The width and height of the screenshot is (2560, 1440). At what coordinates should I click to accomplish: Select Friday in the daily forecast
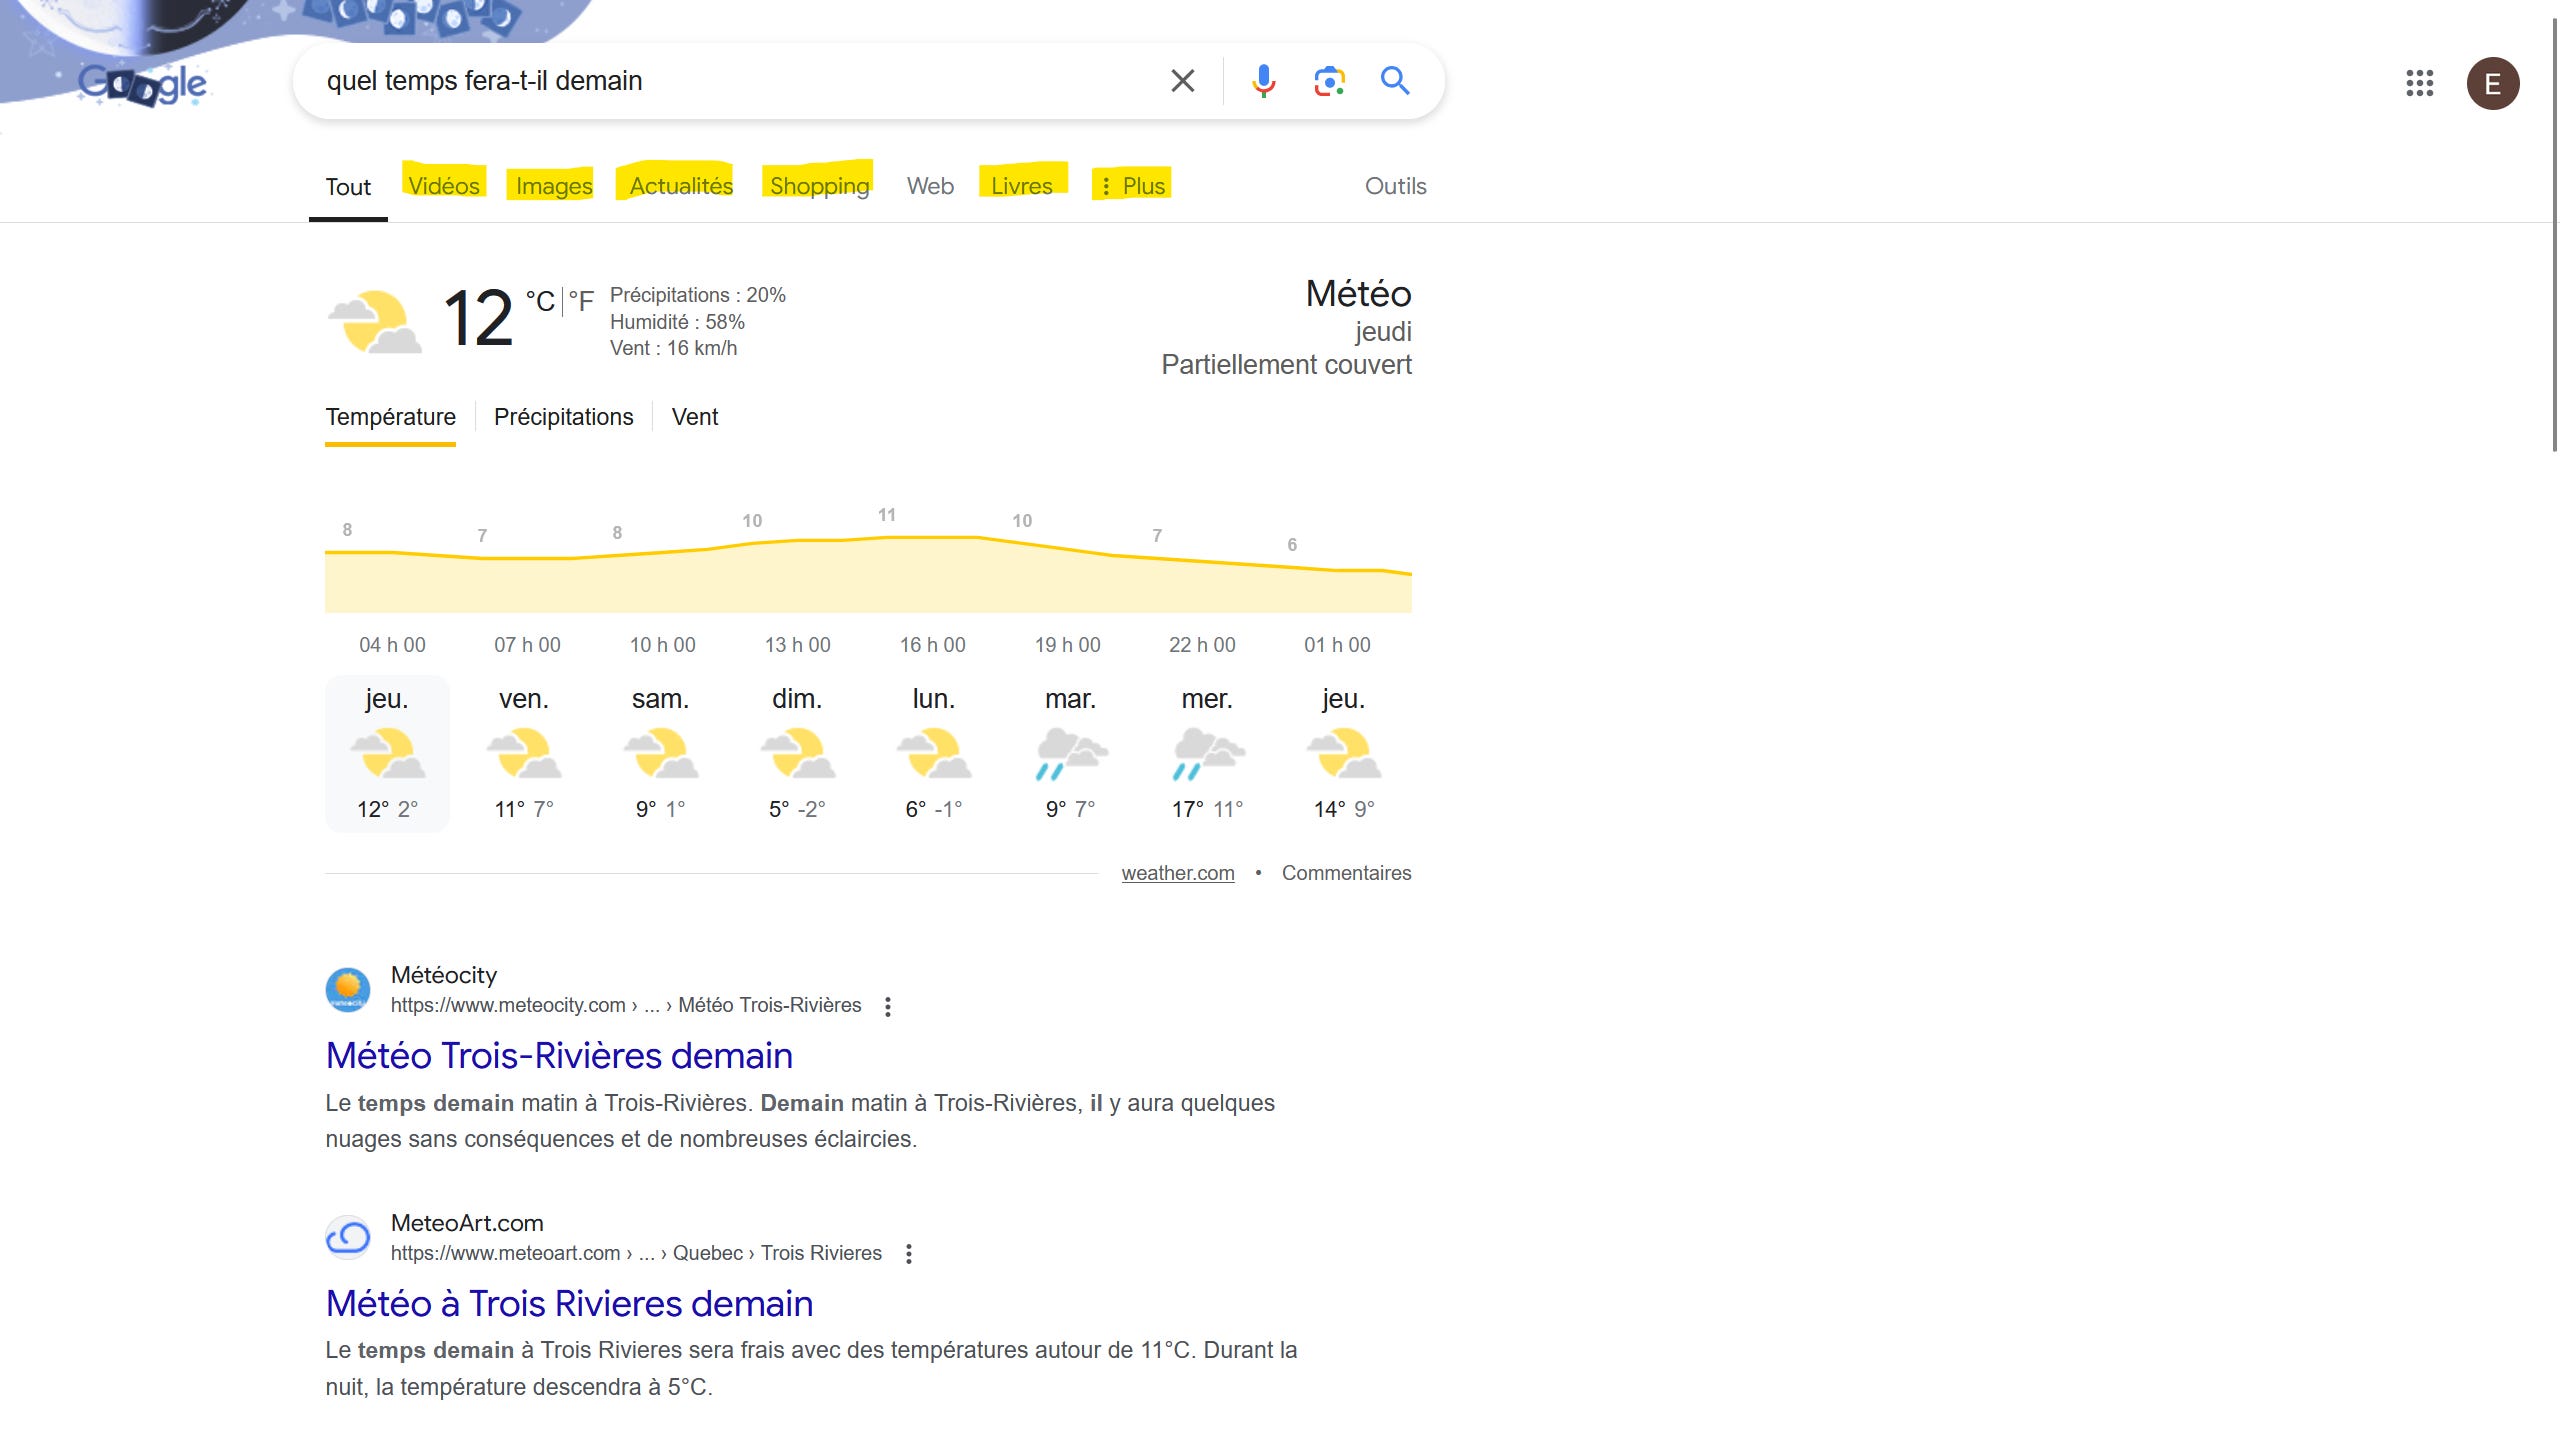(x=524, y=754)
